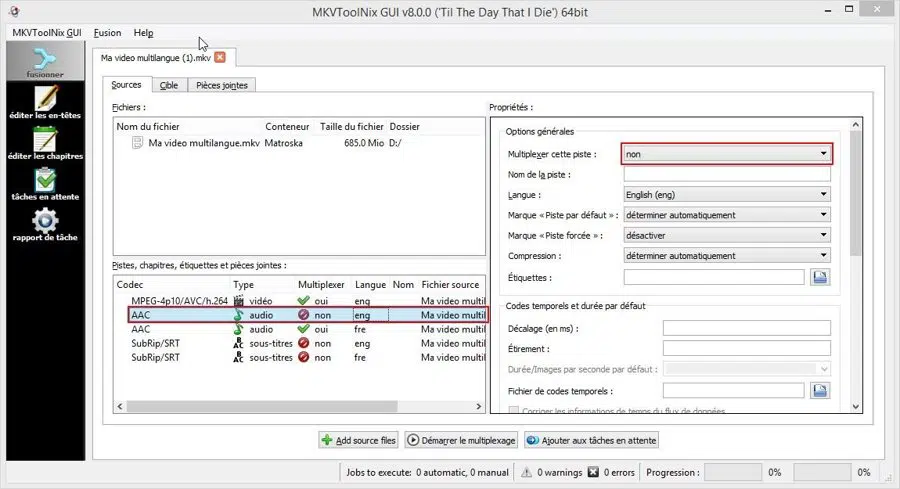Click the Conteneur column header
This screenshot has height=489, width=900.
(287, 126)
